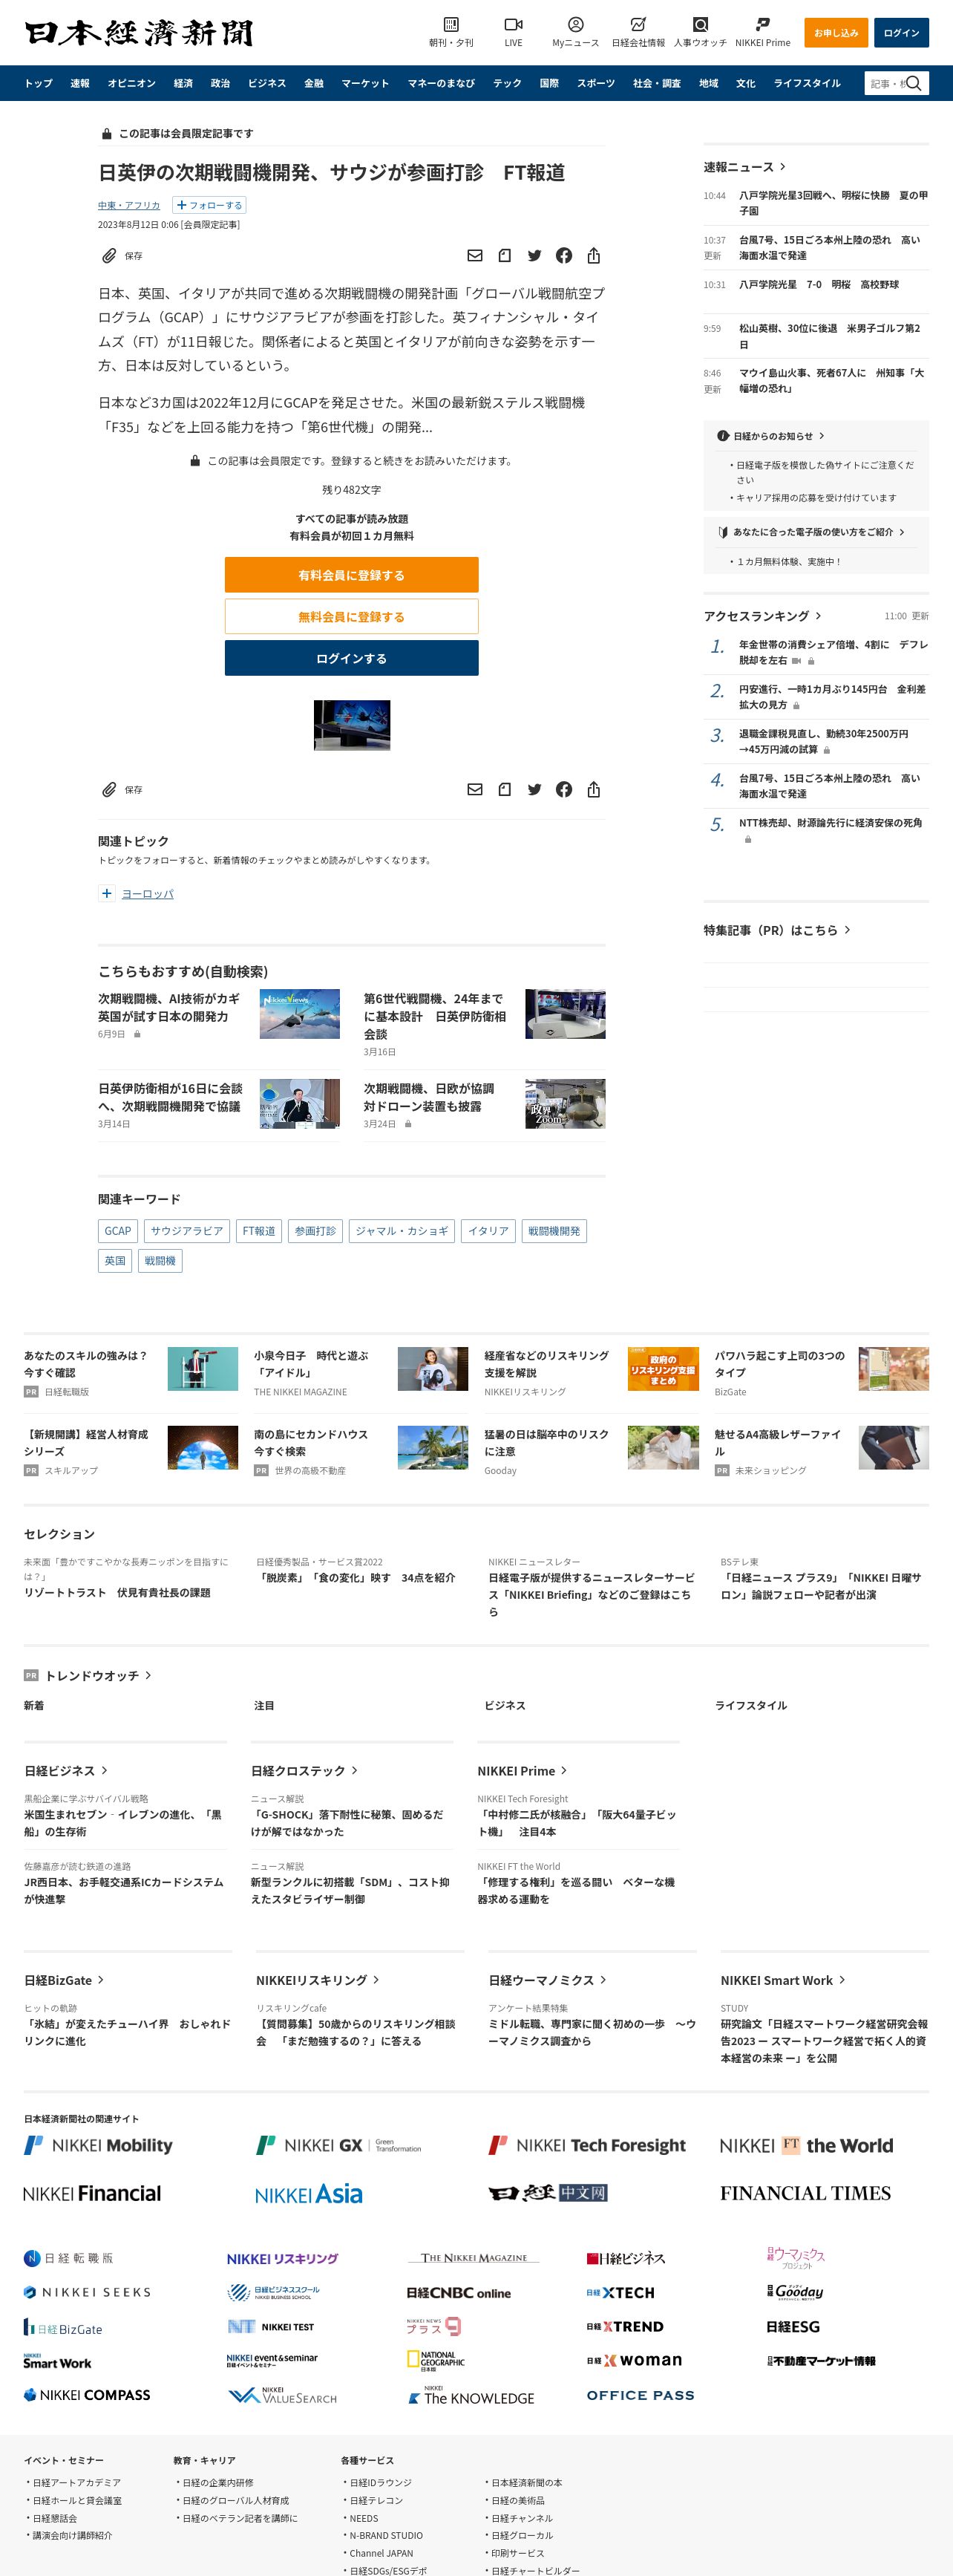Open 特集記事（PR）はこちら chevron link

tap(847, 930)
